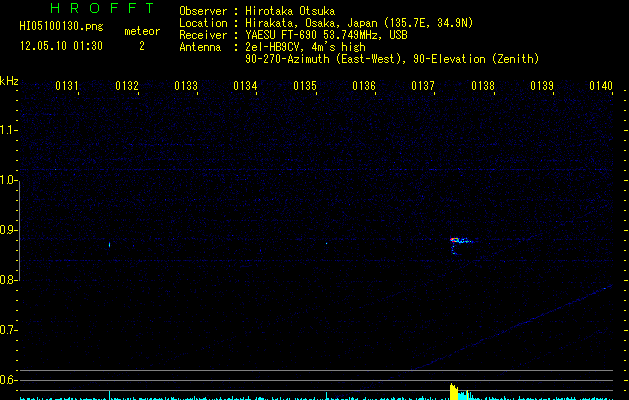Click the 1.0 kHz axis label
Image resolution: width=629 pixels, height=400 pixels.
click(x=8, y=180)
